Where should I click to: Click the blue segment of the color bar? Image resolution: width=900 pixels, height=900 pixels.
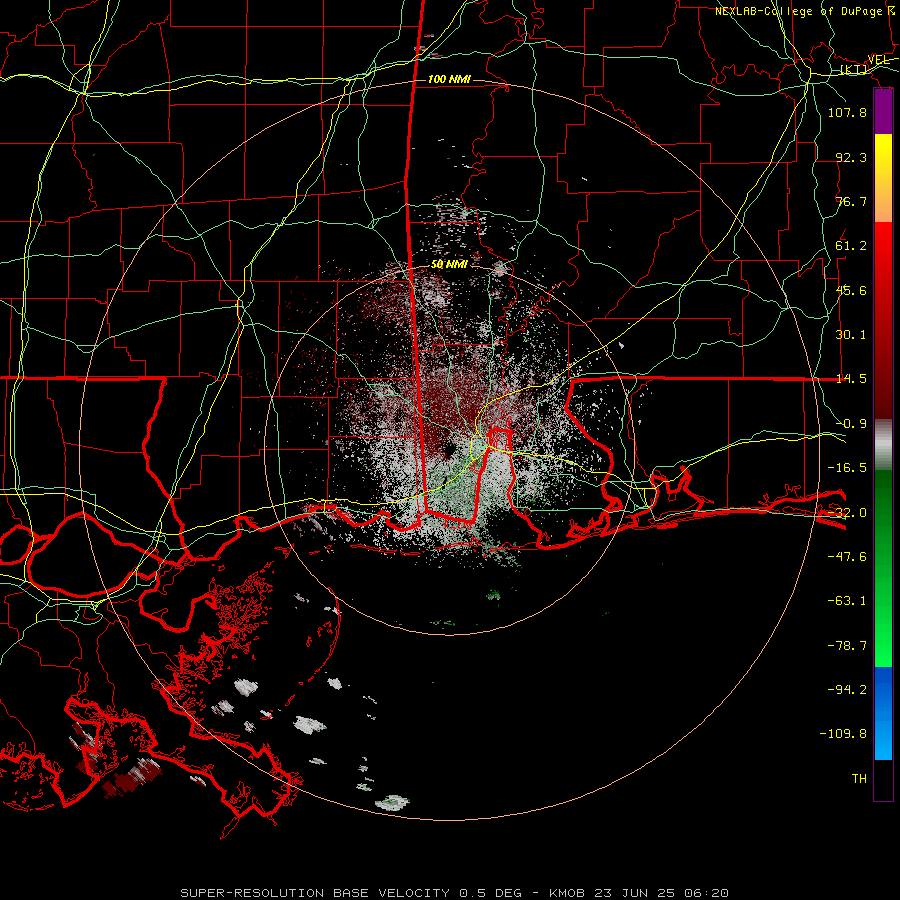883,713
